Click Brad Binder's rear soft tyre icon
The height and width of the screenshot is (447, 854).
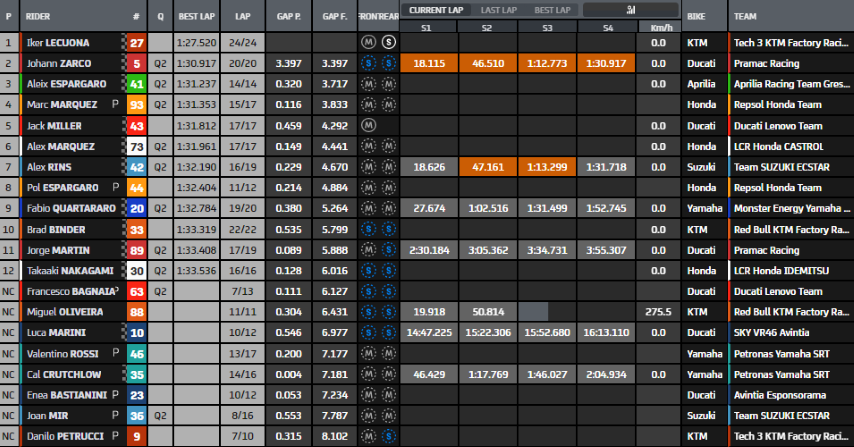point(389,229)
